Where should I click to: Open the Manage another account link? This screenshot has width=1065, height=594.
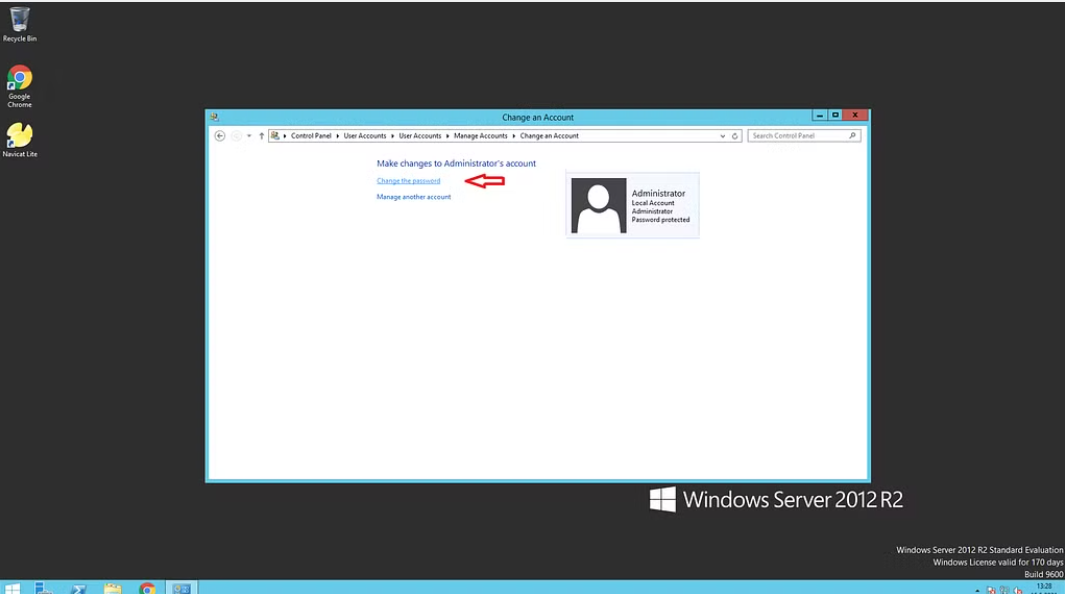(414, 197)
